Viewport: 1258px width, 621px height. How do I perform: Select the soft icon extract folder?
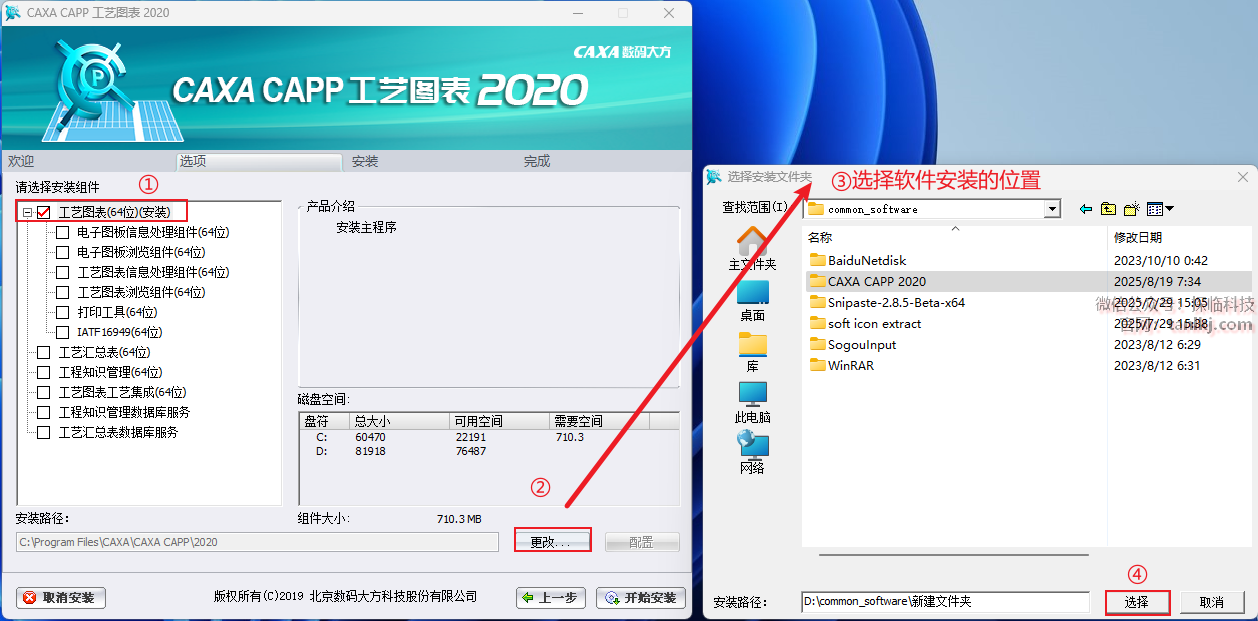click(x=865, y=323)
